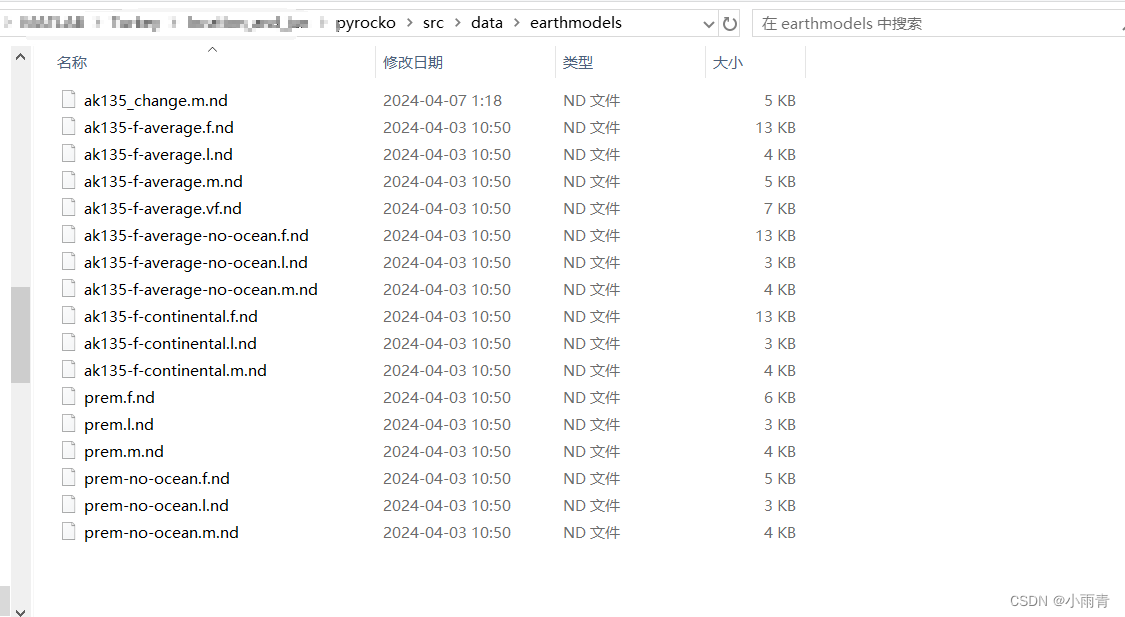Select file name ak135-f-average.l.nd

(x=158, y=154)
